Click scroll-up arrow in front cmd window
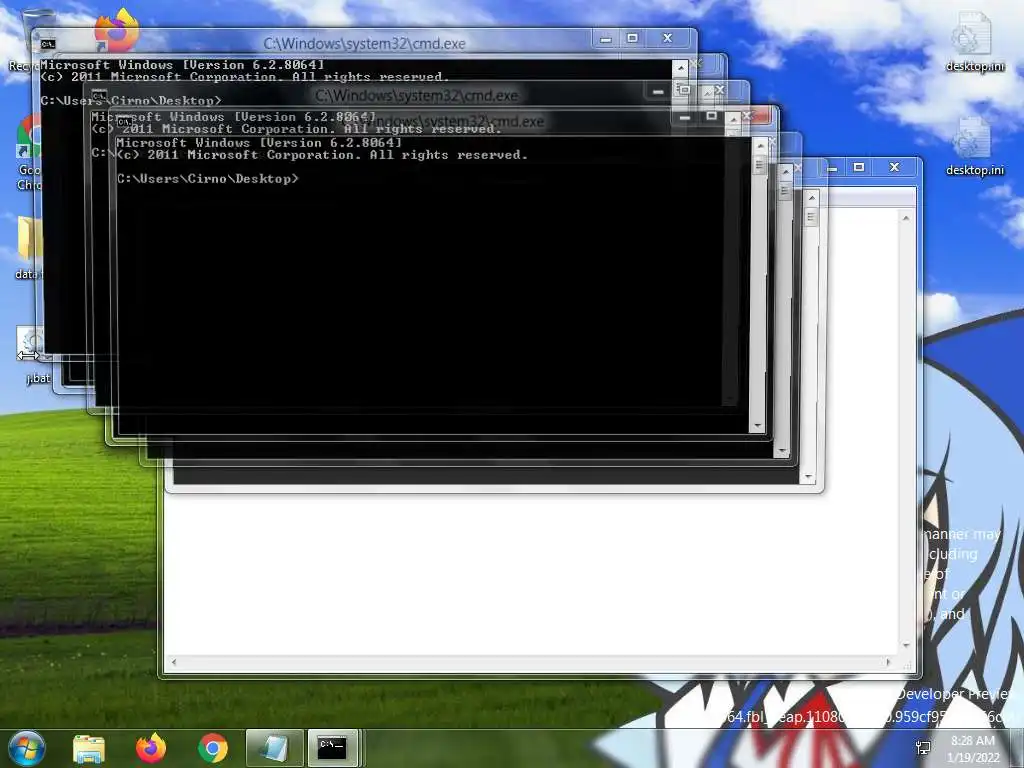Image resolution: width=1024 pixels, height=768 pixels. (x=760, y=146)
